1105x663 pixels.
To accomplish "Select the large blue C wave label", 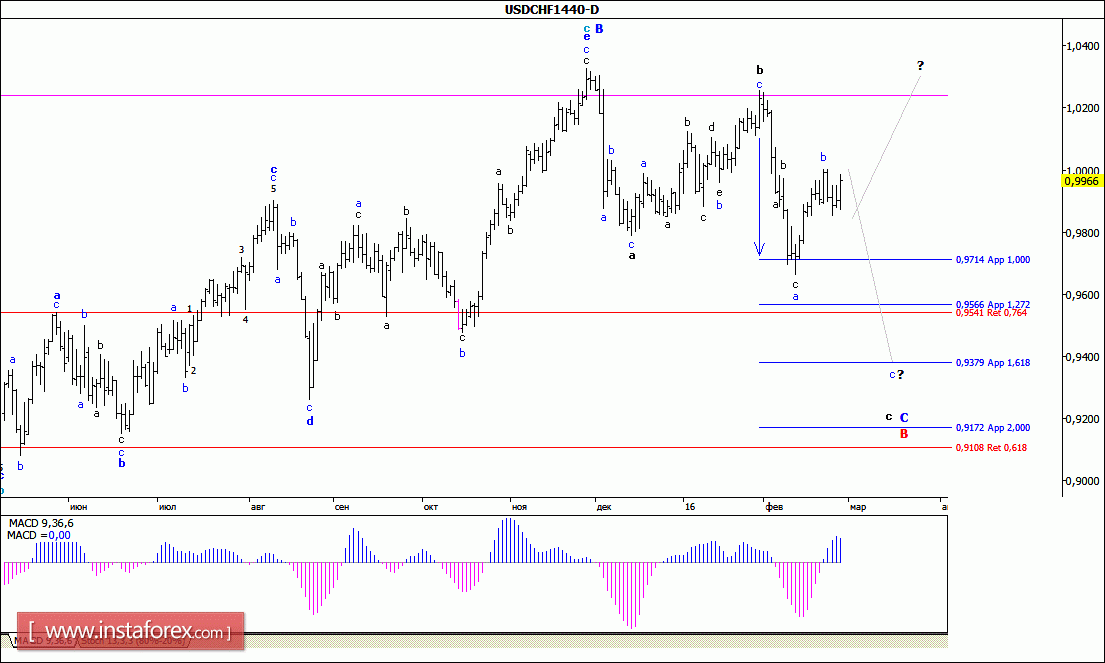I will pos(904,418).
